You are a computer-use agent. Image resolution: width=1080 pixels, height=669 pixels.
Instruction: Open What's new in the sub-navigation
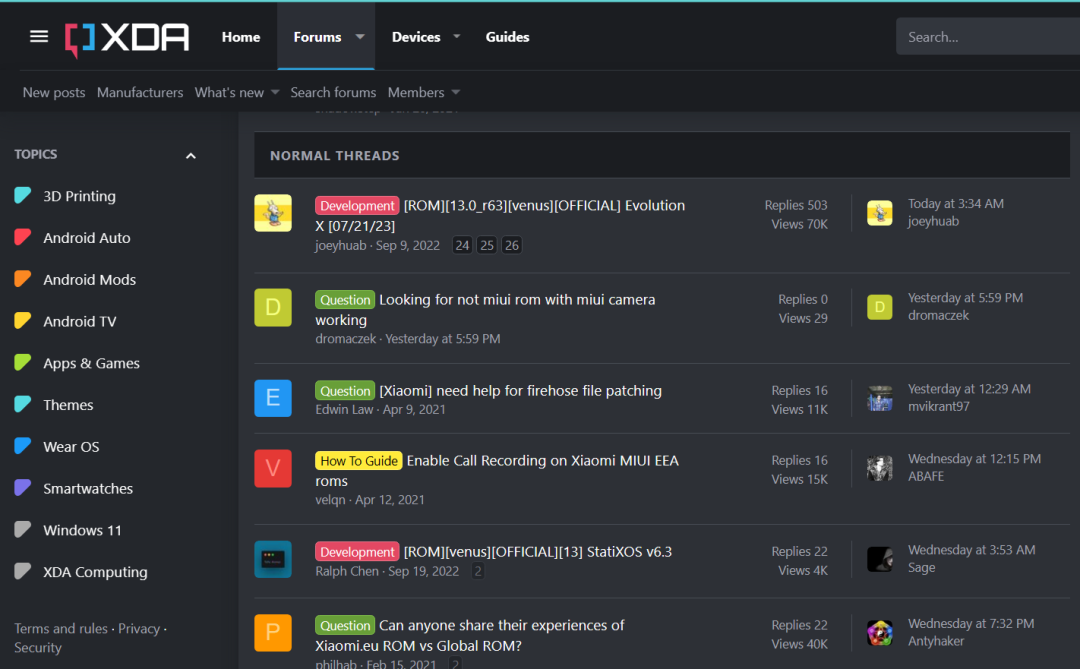(229, 92)
